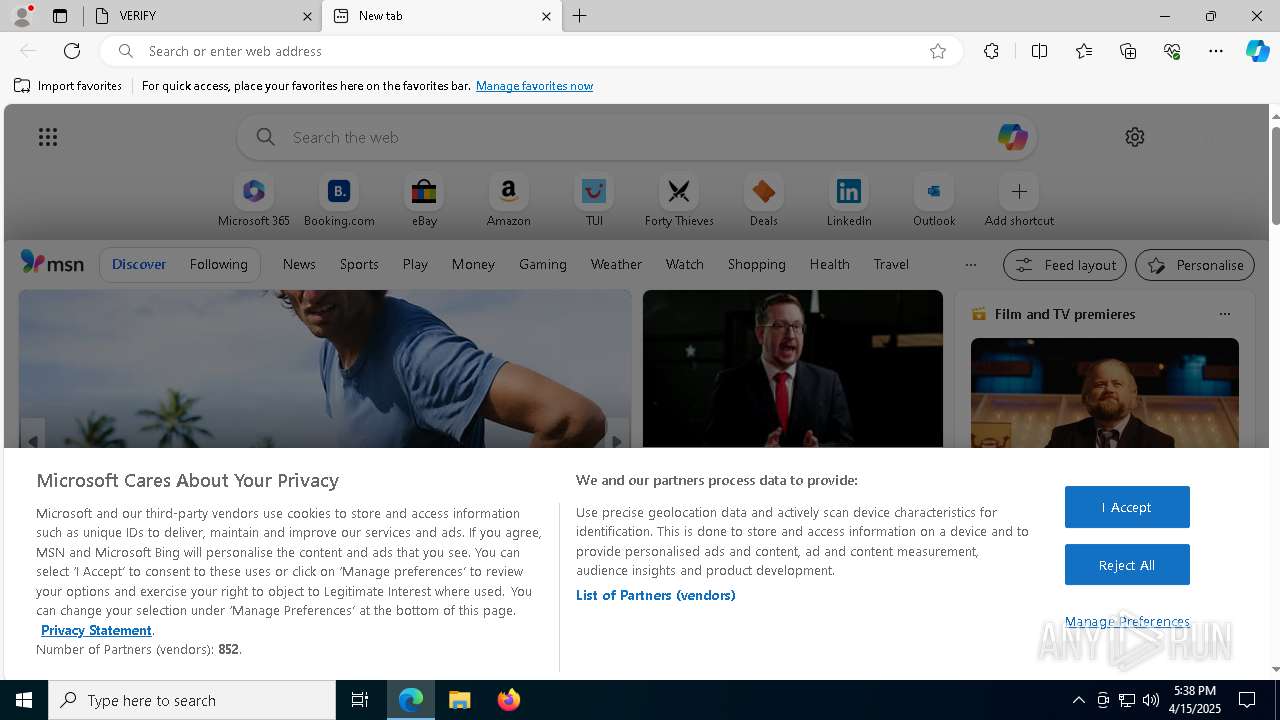Launch Copilot sidebar icon
Image resolution: width=1280 pixels, height=720 pixels.
[x=1257, y=51]
